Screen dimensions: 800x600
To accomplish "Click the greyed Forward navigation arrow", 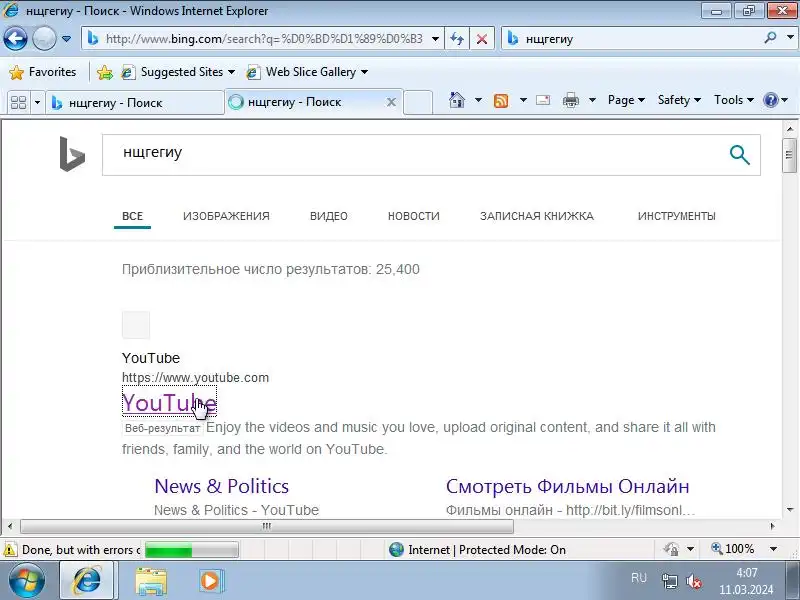I will coord(44,38).
